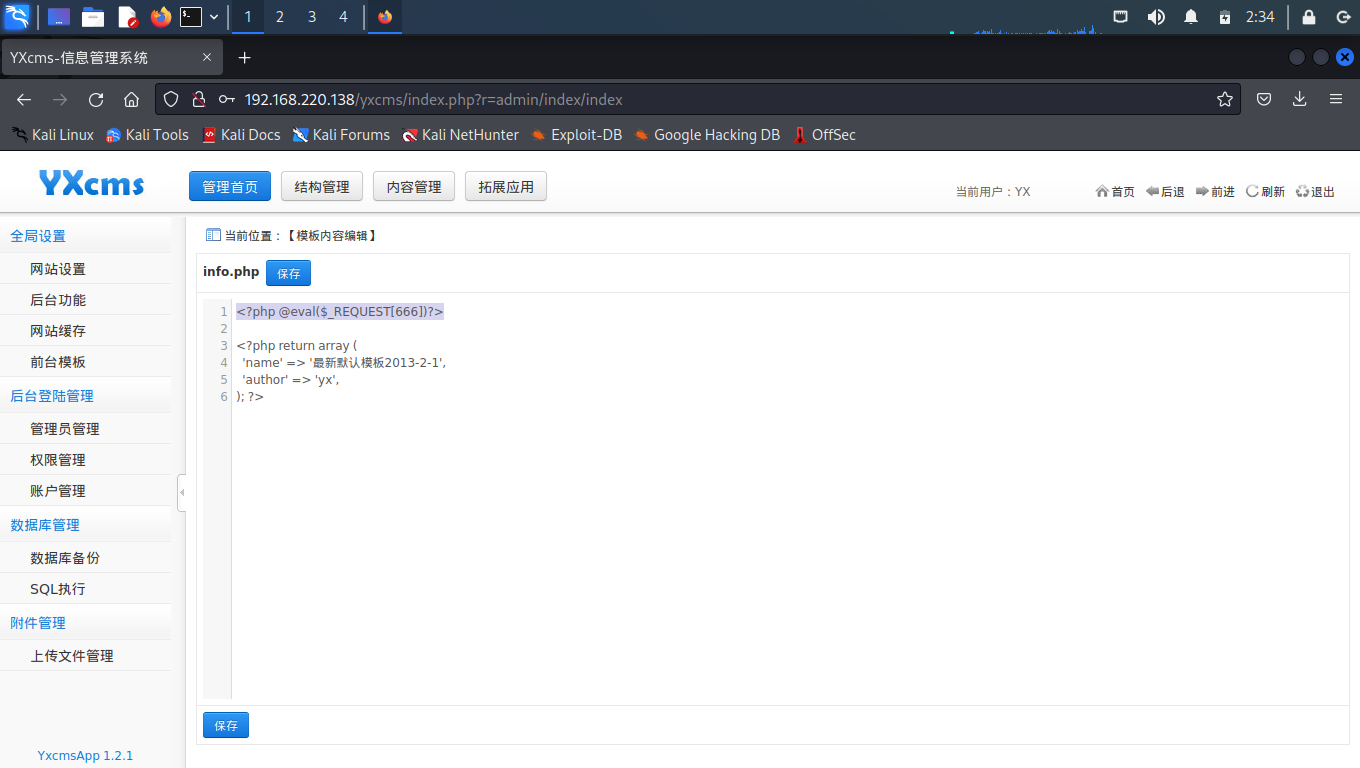
Task: Select the YXcms browser tab
Action: point(112,58)
